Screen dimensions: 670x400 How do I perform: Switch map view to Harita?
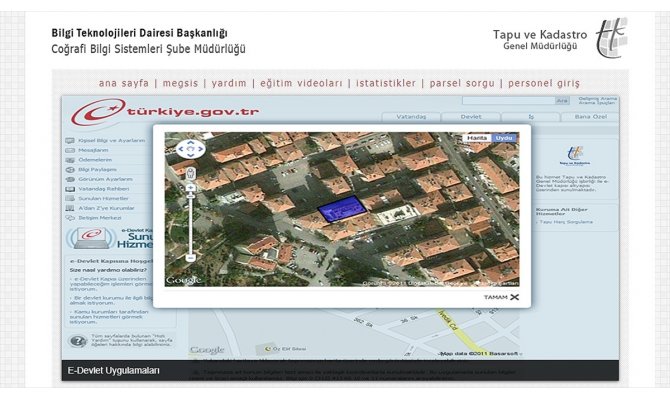[x=479, y=137]
